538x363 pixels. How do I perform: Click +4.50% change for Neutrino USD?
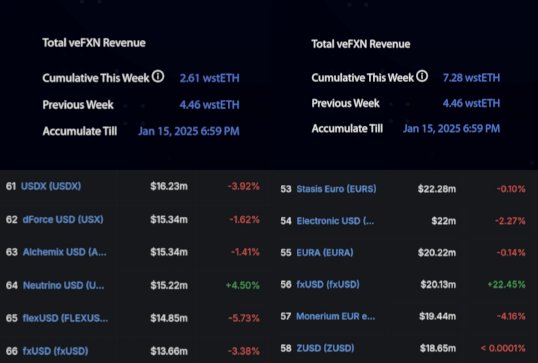point(243,285)
